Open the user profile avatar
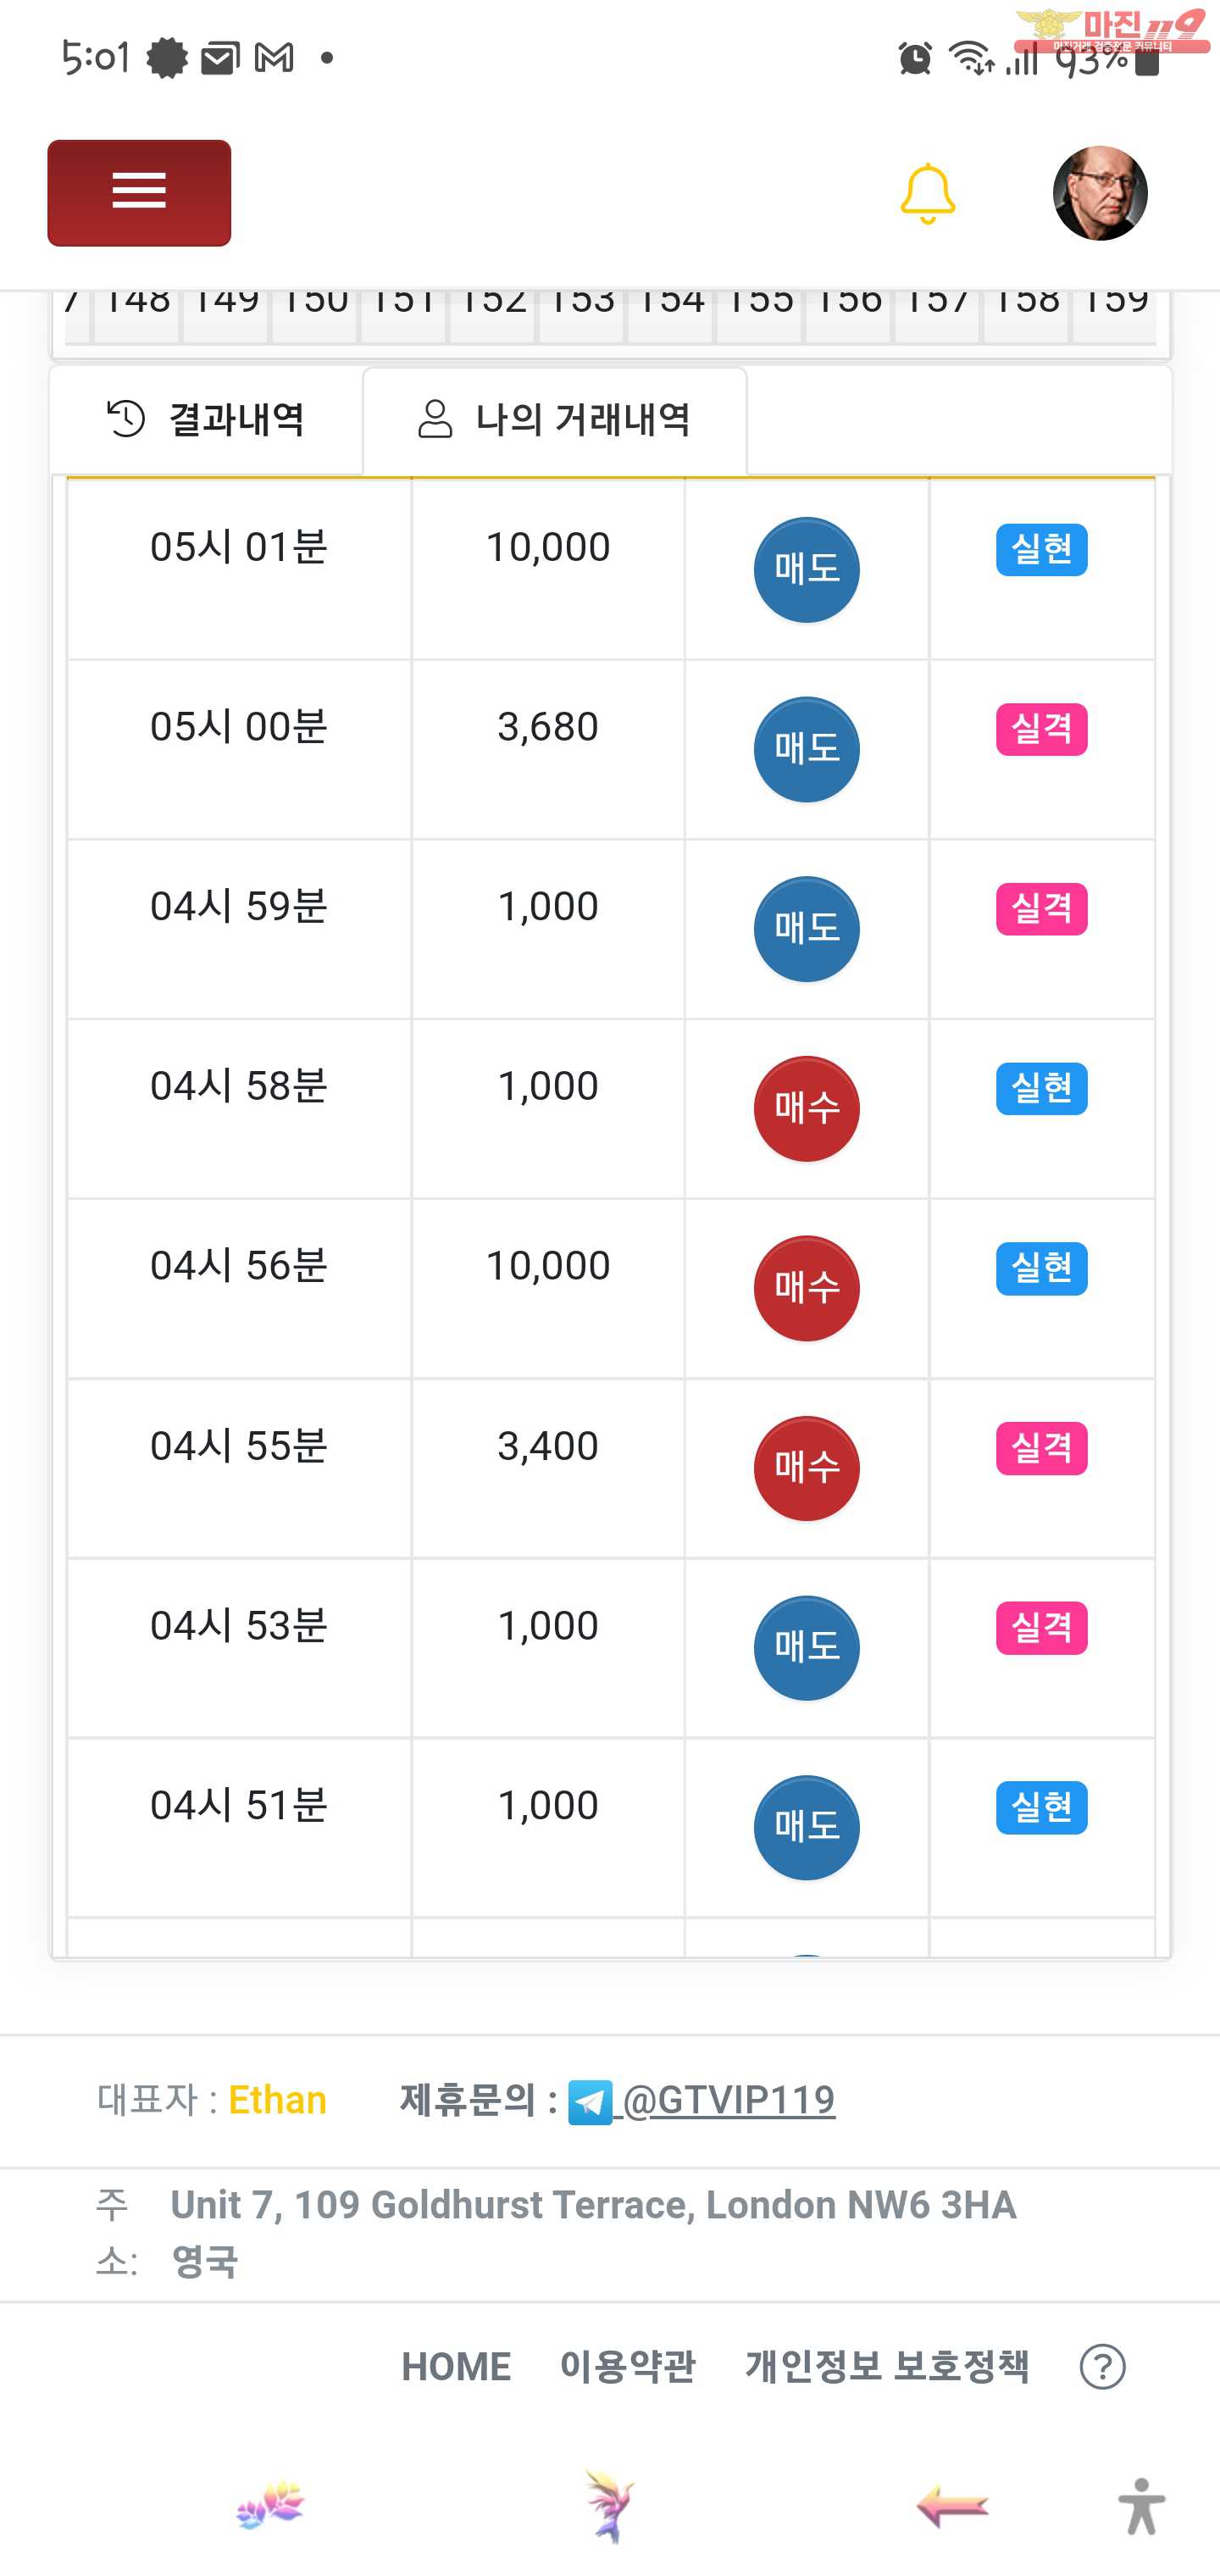This screenshot has height=2576, width=1220. click(x=1099, y=193)
